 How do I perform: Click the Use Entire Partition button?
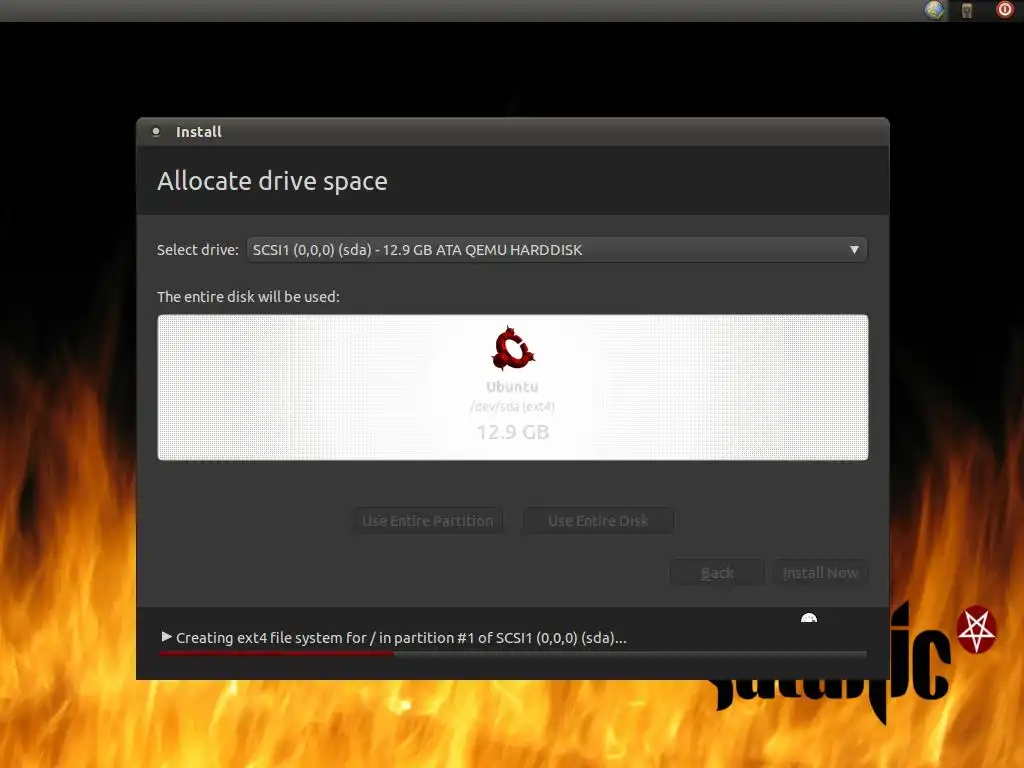[x=428, y=520]
